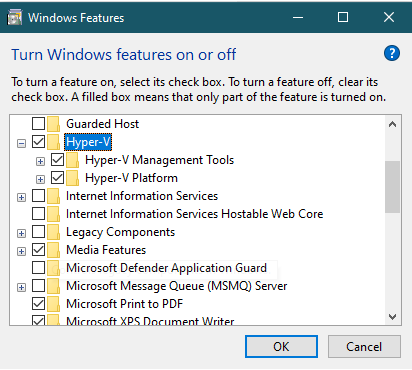Screen dimensions: 412x370
Task: Check Microsoft Defender Application Guard box
Action: 39,268
